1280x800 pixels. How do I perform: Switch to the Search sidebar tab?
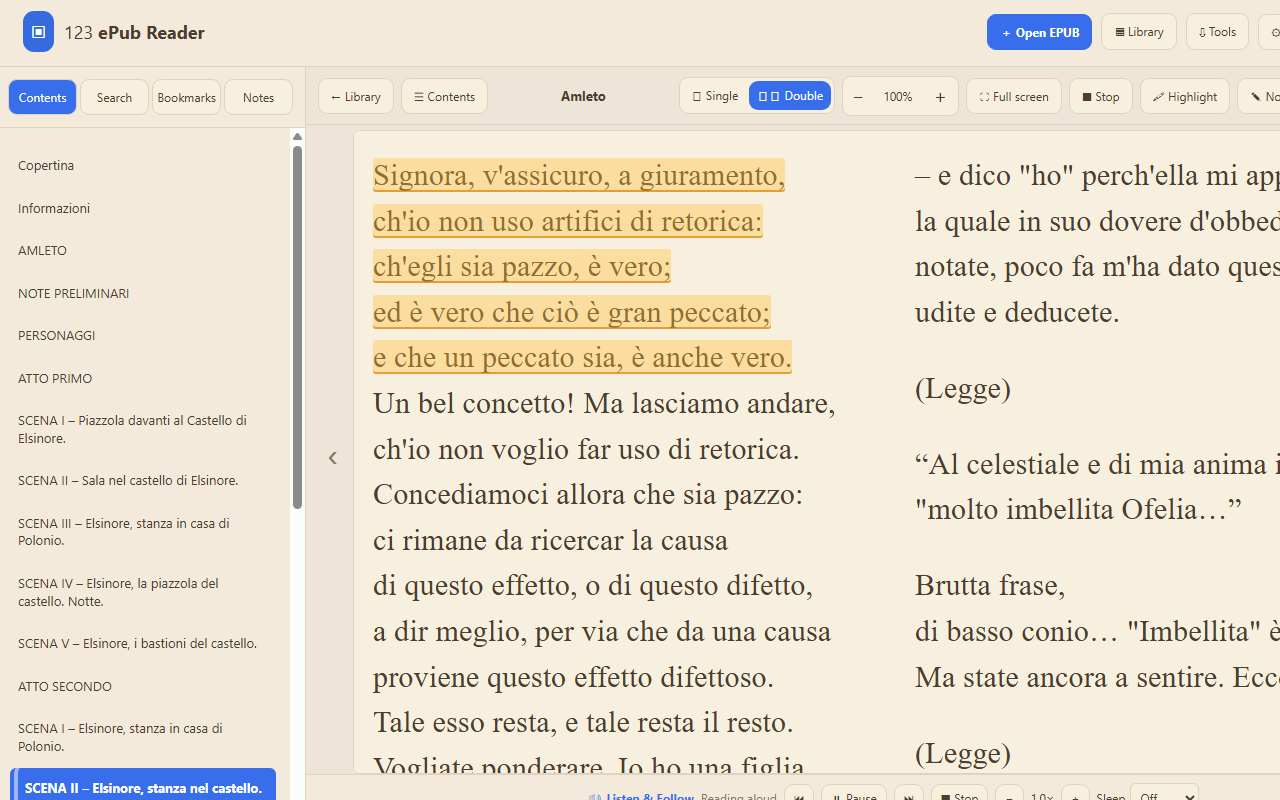[x=114, y=97]
